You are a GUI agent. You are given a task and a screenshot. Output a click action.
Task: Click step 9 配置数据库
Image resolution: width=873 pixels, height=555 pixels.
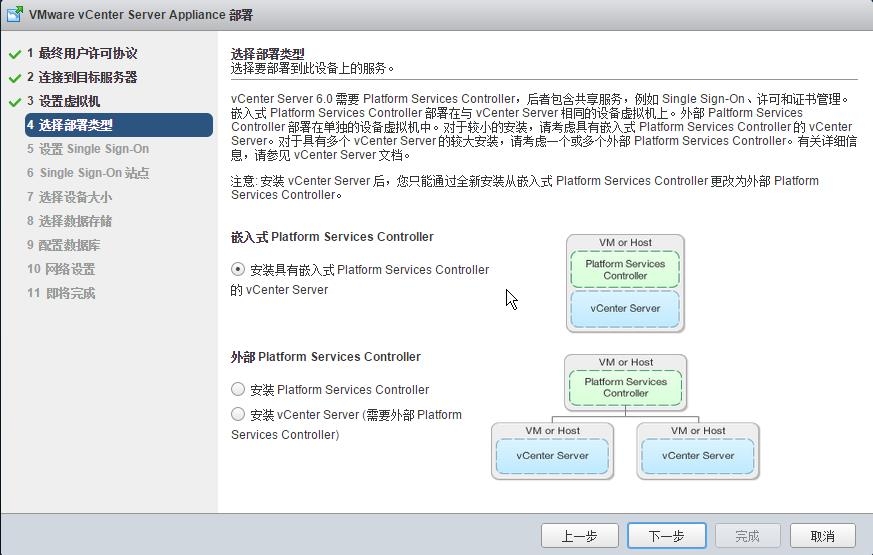pos(63,245)
